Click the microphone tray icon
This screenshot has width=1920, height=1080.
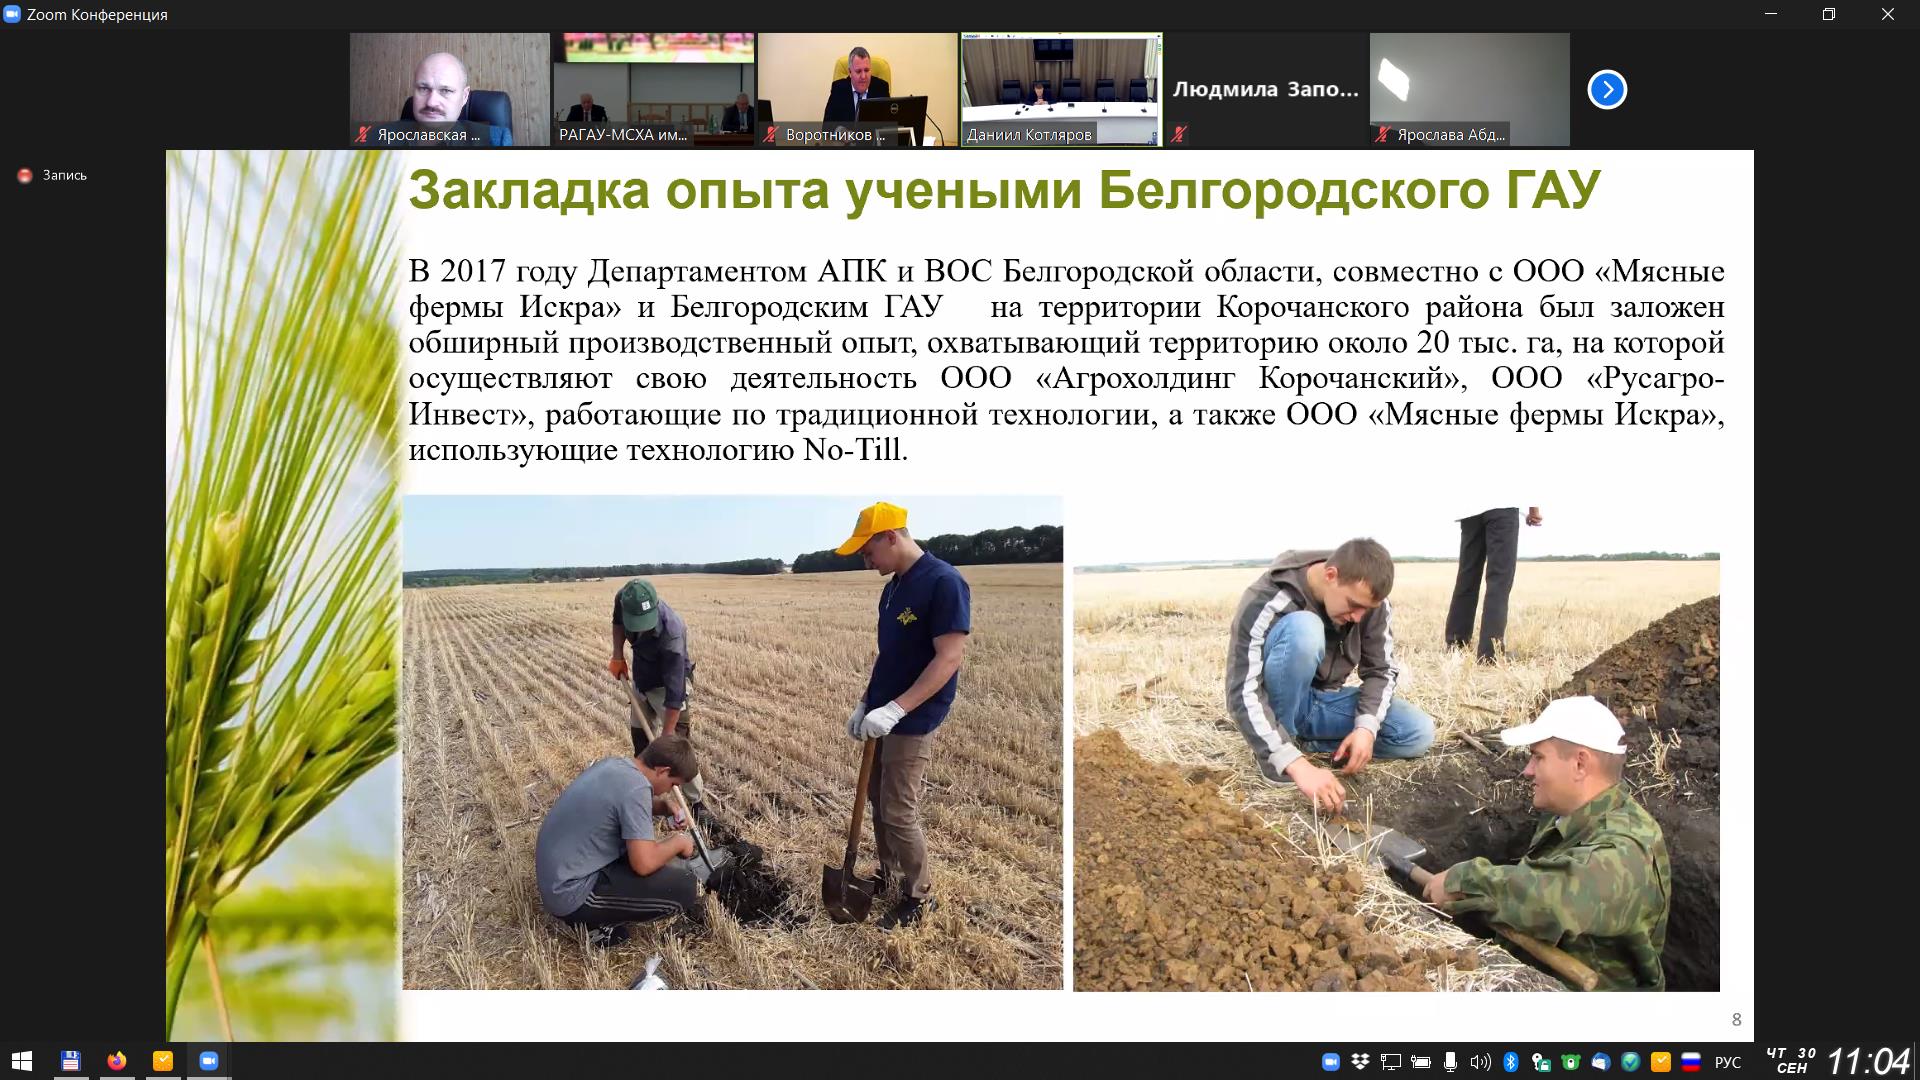pyautogui.click(x=1450, y=1062)
